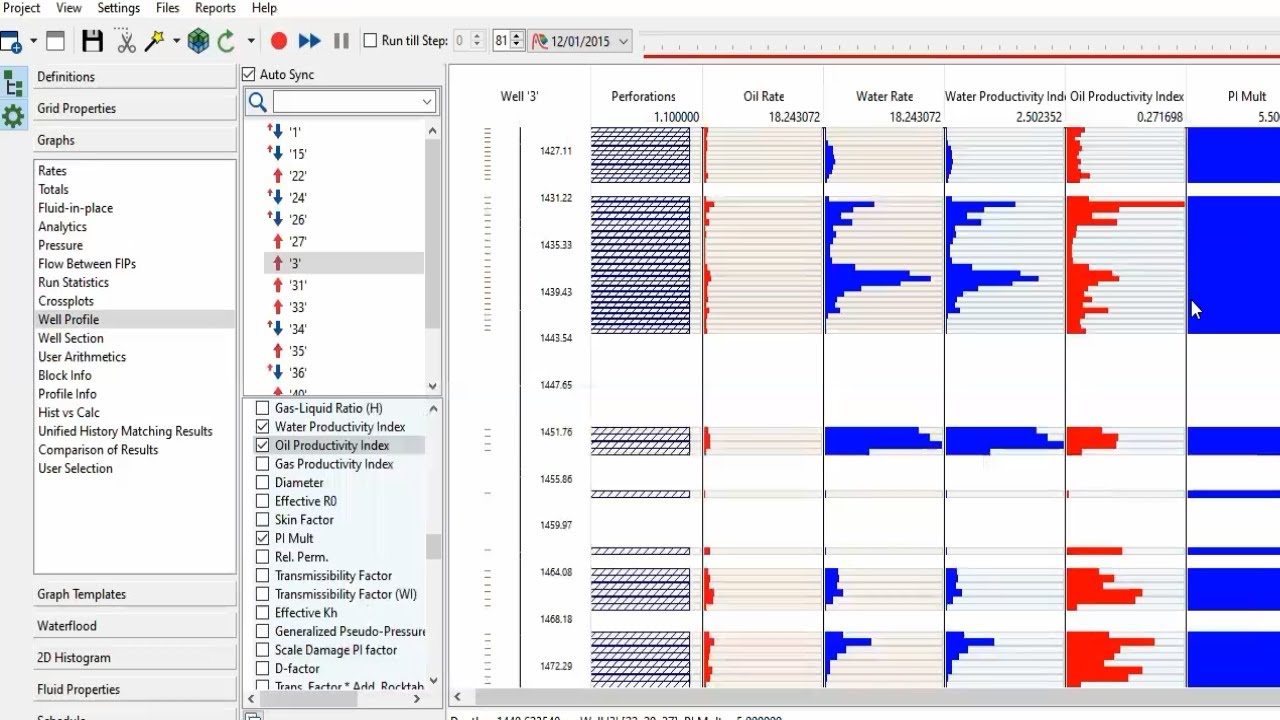Click the green reload arrow icon
The height and width of the screenshot is (720, 1280).
point(226,41)
